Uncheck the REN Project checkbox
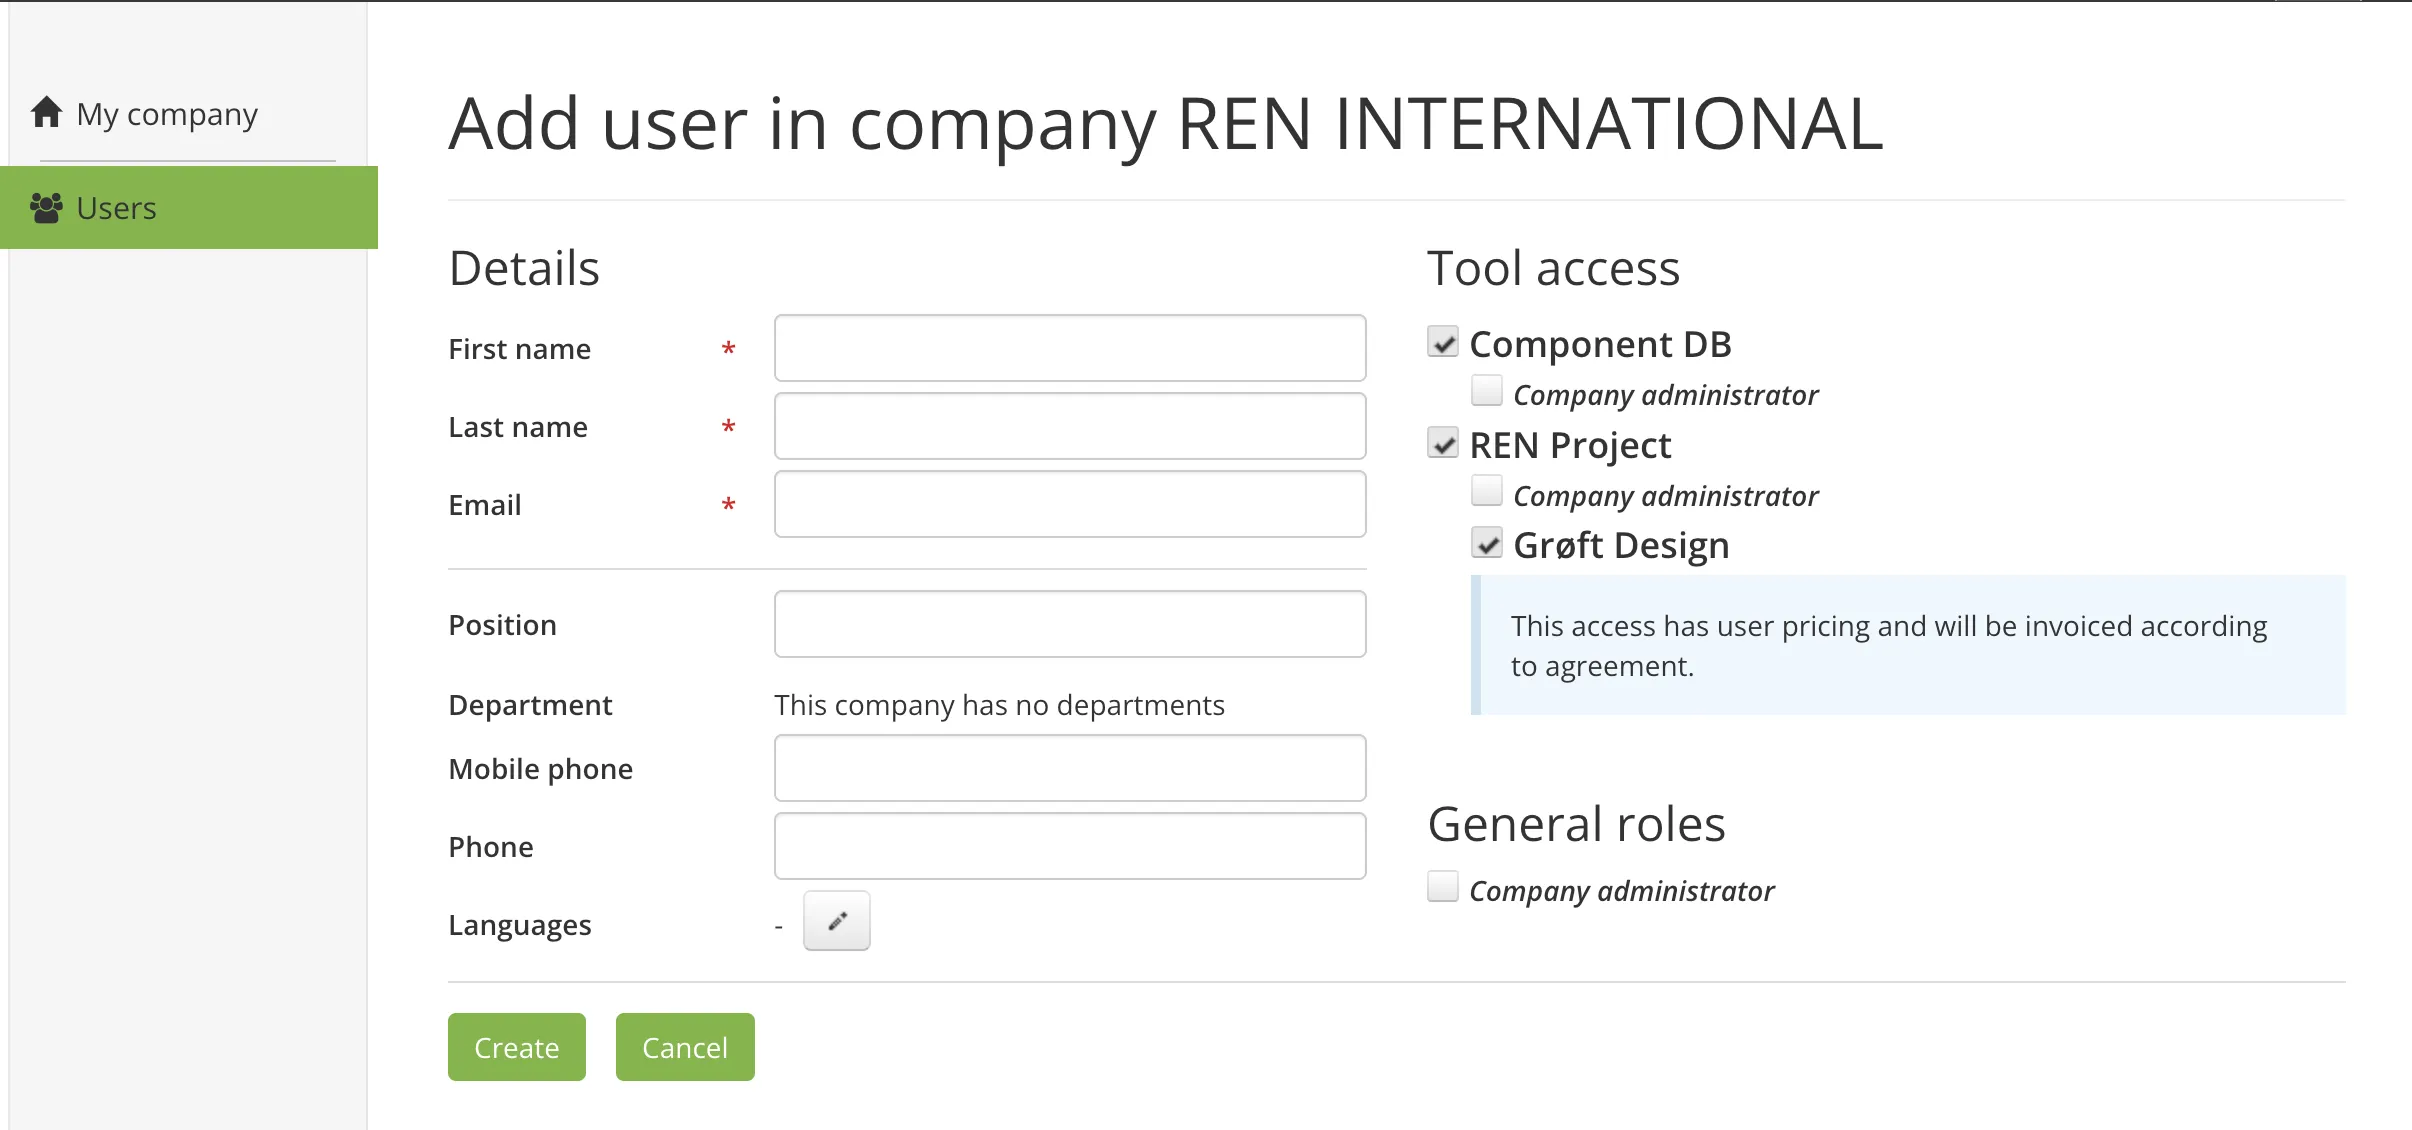The height and width of the screenshot is (1130, 2412). [x=1443, y=443]
